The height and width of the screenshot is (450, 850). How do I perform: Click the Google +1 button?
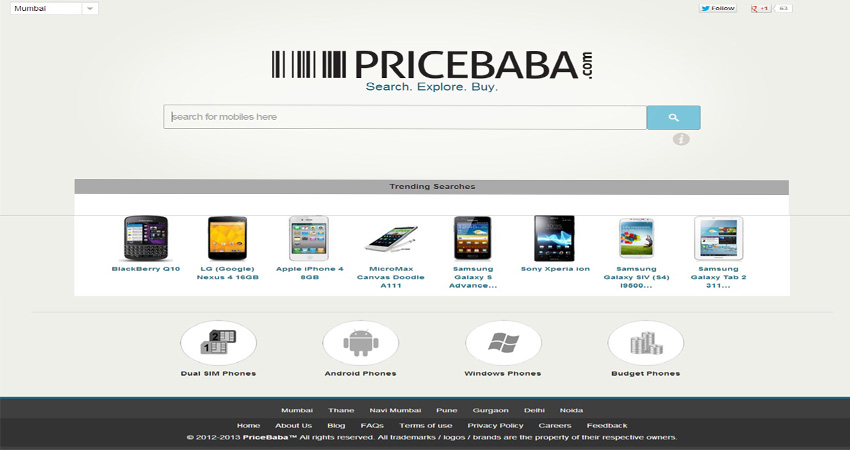pos(761,8)
